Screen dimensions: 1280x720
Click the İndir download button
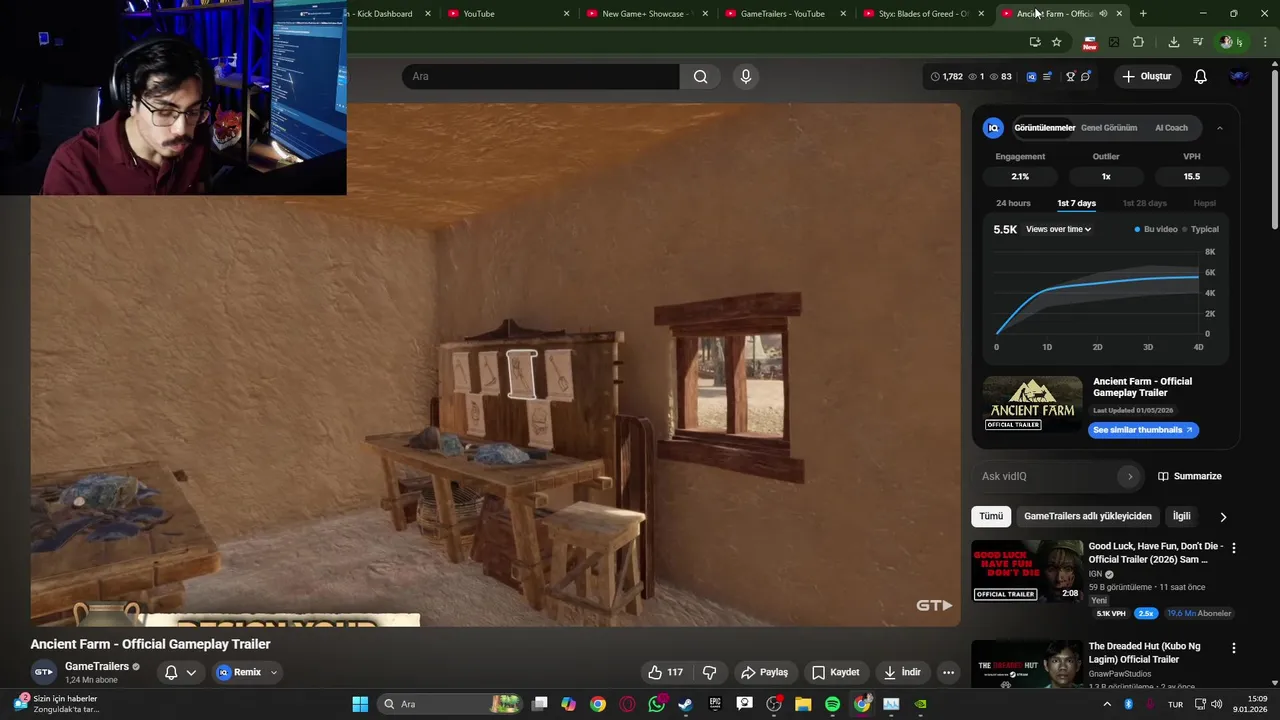click(x=902, y=672)
